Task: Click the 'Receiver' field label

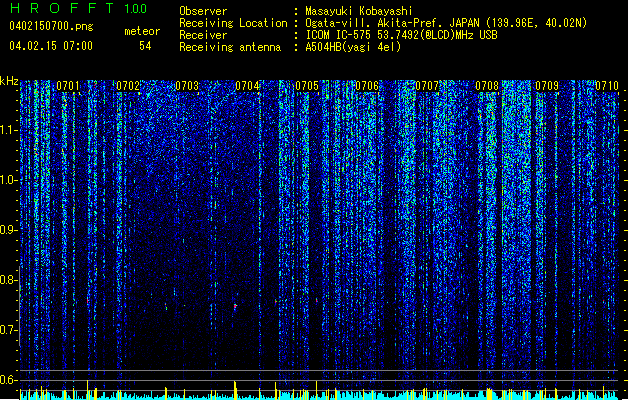Action: tap(203, 35)
